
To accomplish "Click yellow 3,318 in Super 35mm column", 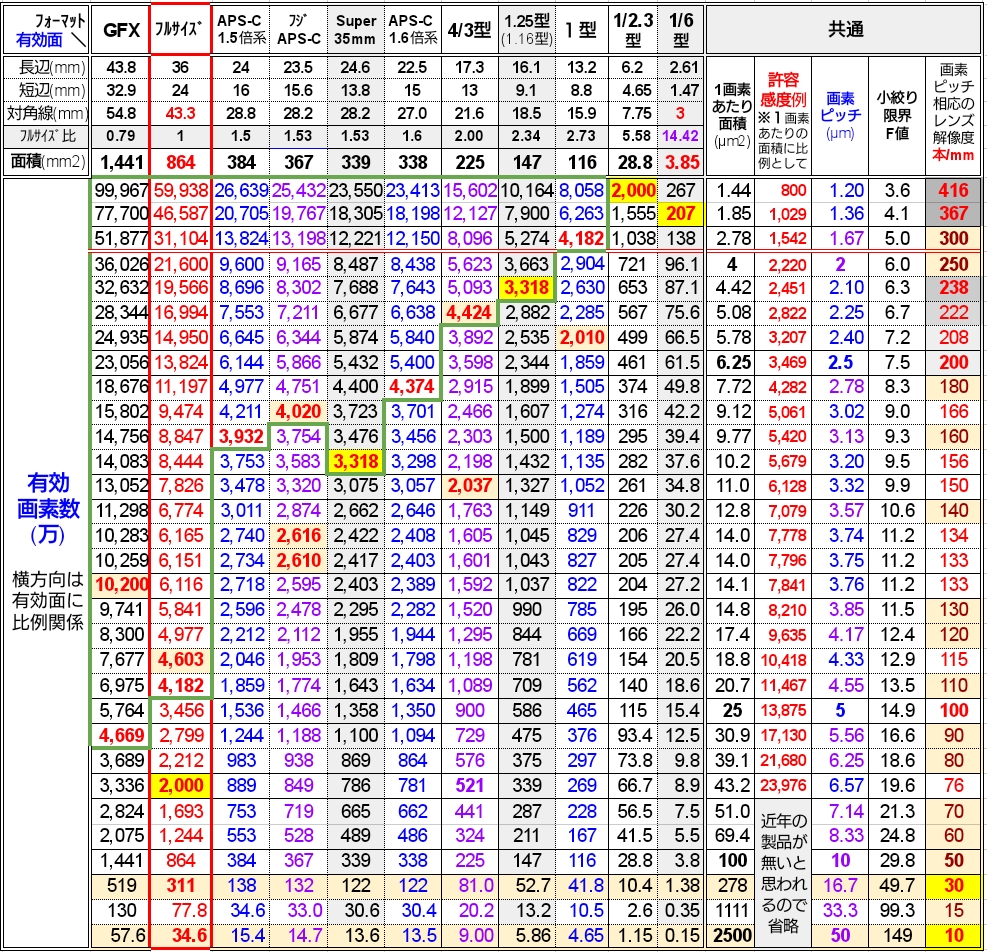I will click(x=356, y=462).
